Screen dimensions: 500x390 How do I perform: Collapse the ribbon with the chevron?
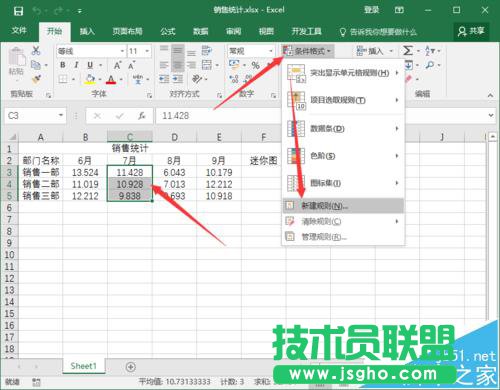[x=490, y=95]
